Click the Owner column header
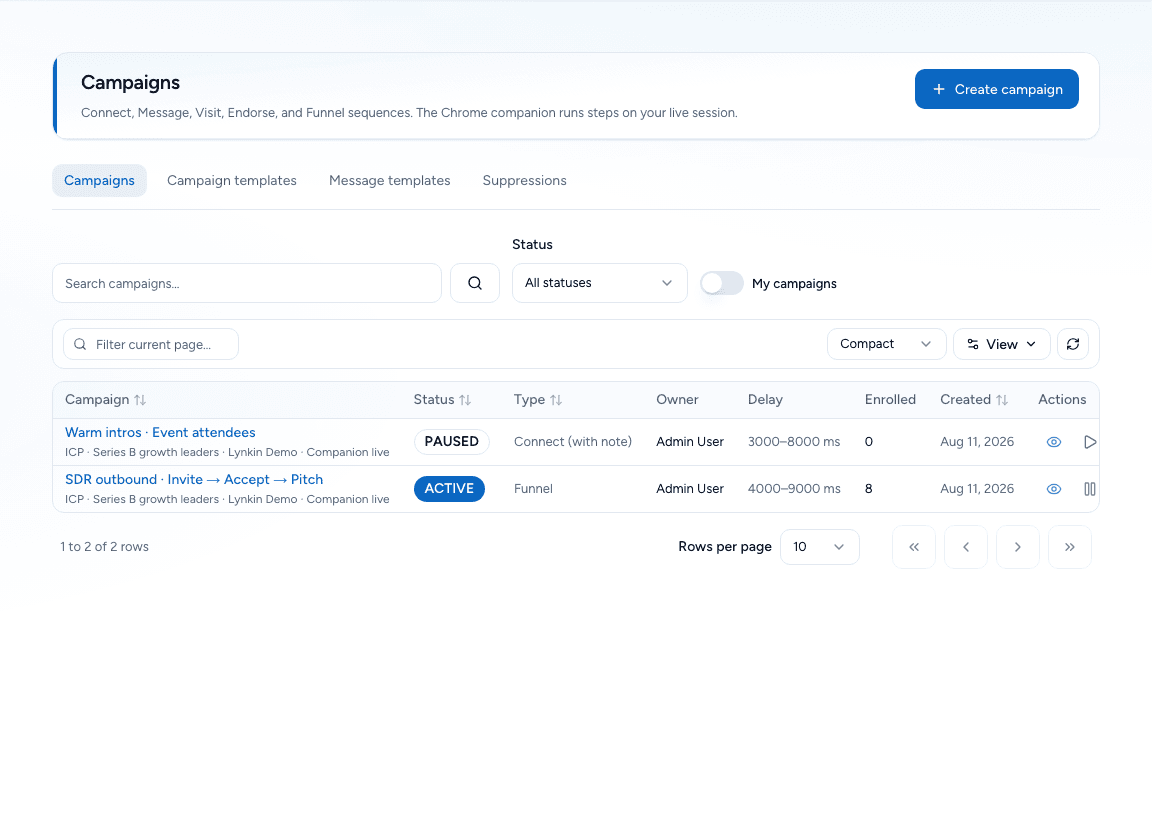Screen dimensions: 1152x828 tap(677, 400)
